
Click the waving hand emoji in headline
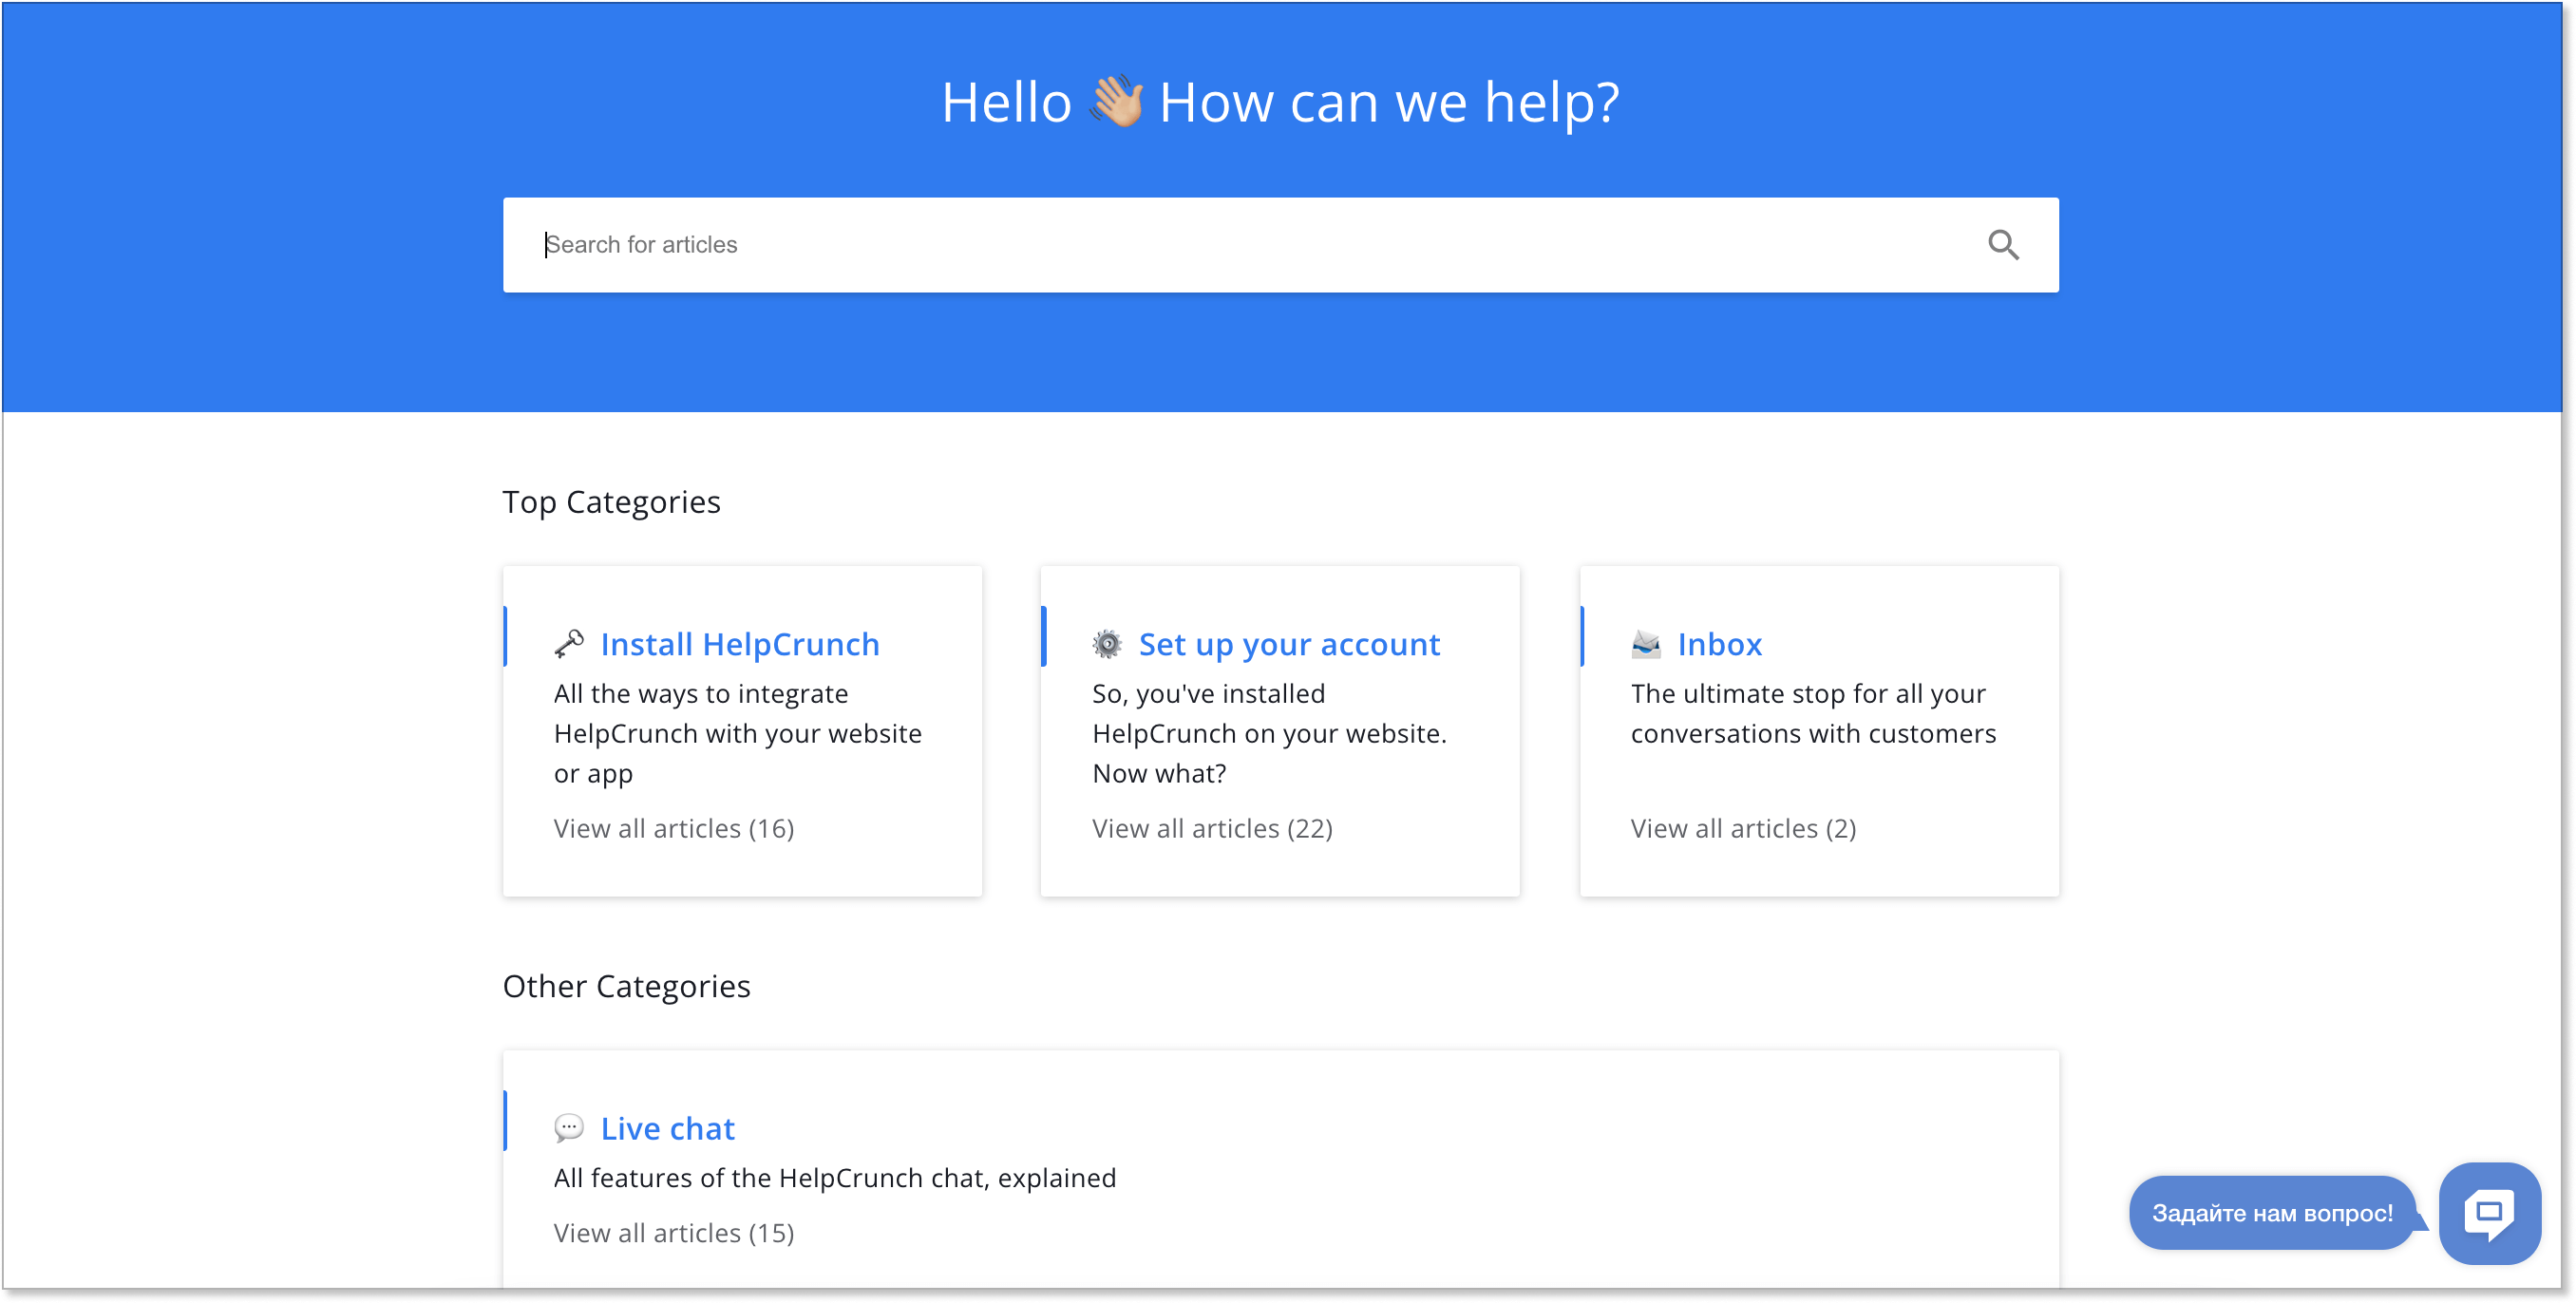pos(1116,100)
